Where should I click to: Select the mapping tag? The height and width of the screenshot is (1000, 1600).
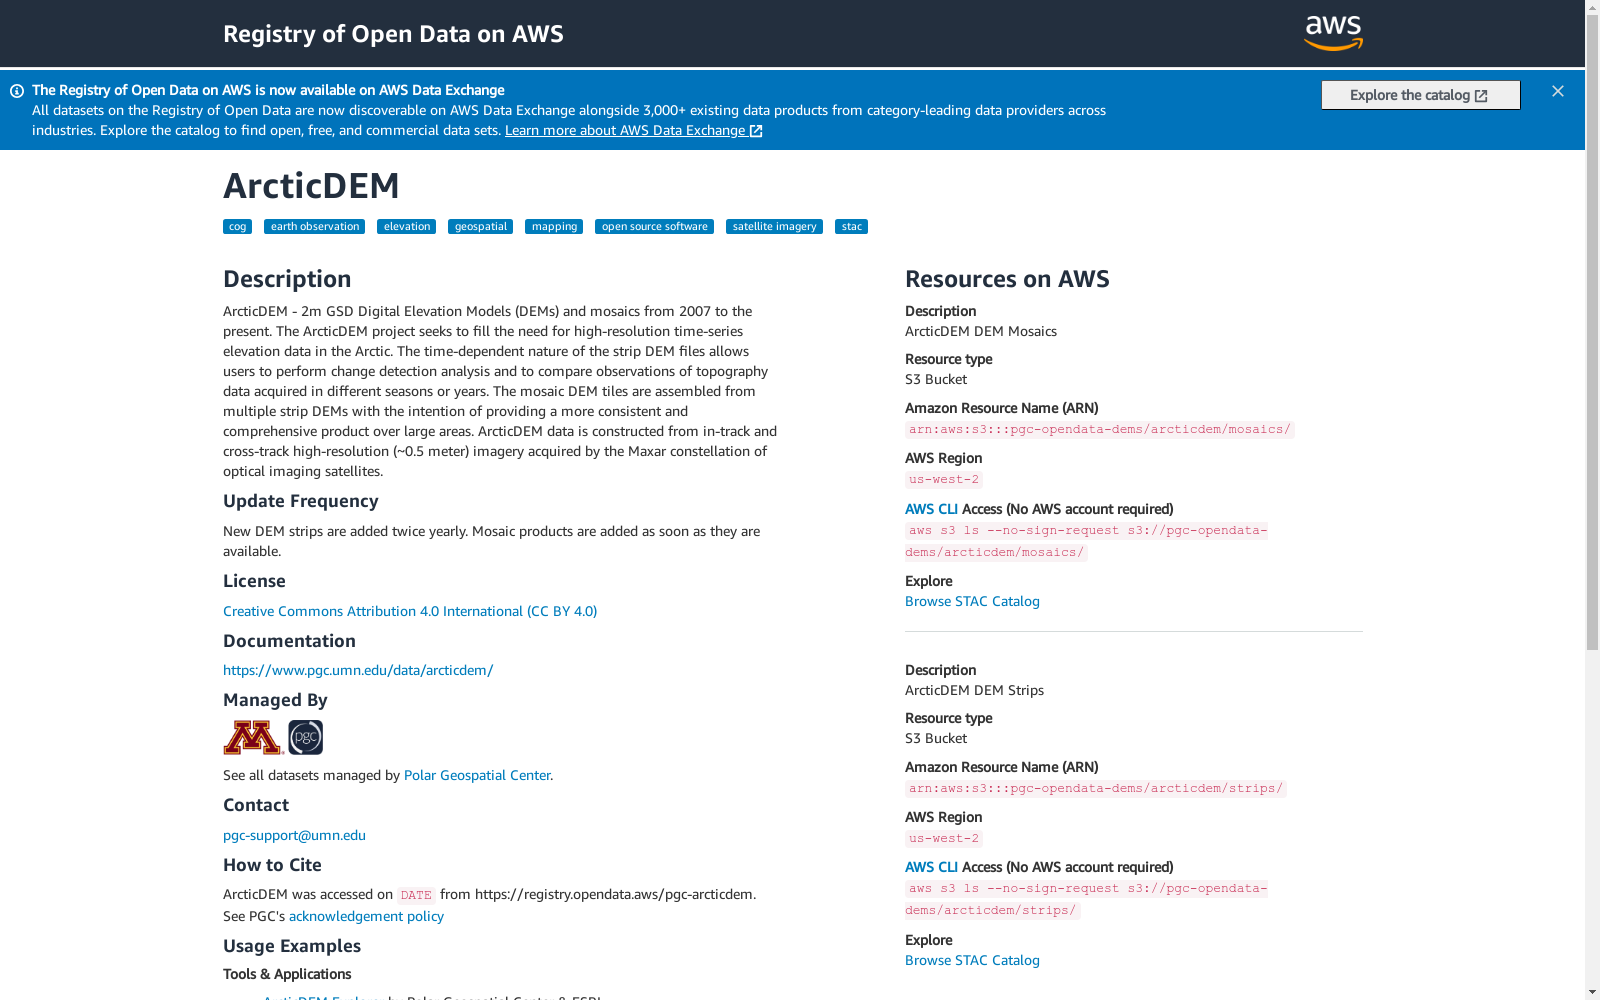pos(554,227)
